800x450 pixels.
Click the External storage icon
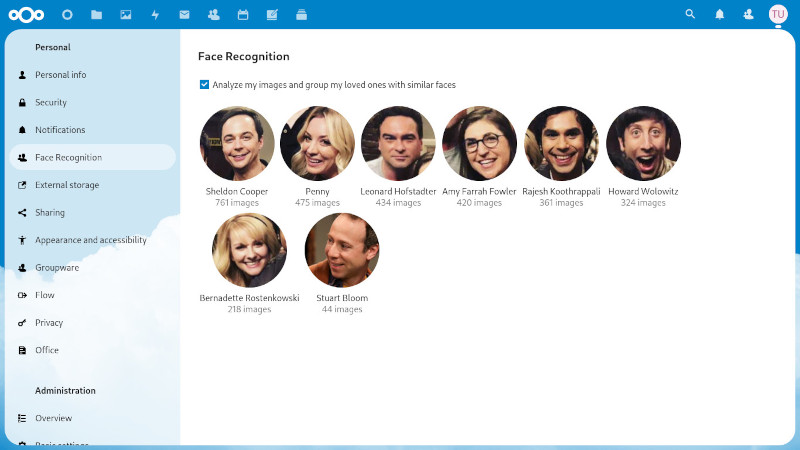point(22,185)
